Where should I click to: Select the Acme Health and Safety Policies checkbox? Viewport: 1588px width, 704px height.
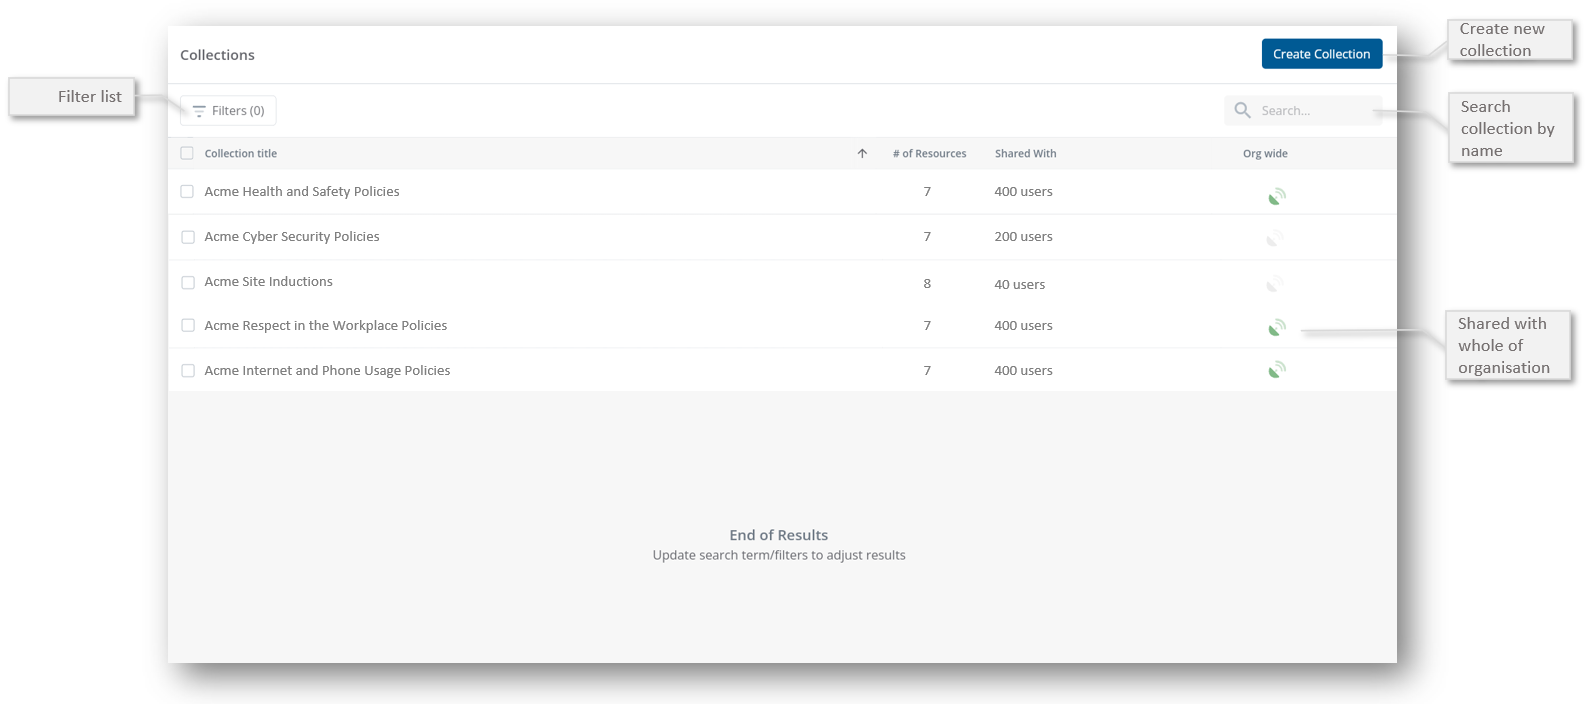tap(187, 191)
